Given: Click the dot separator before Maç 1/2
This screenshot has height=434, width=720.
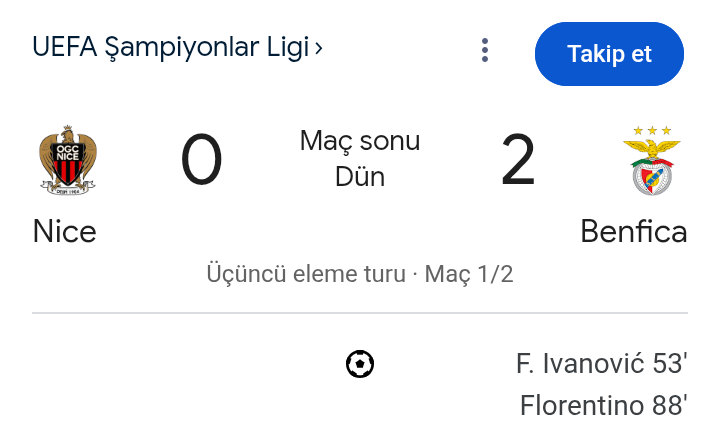Looking at the screenshot, I should [415, 273].
